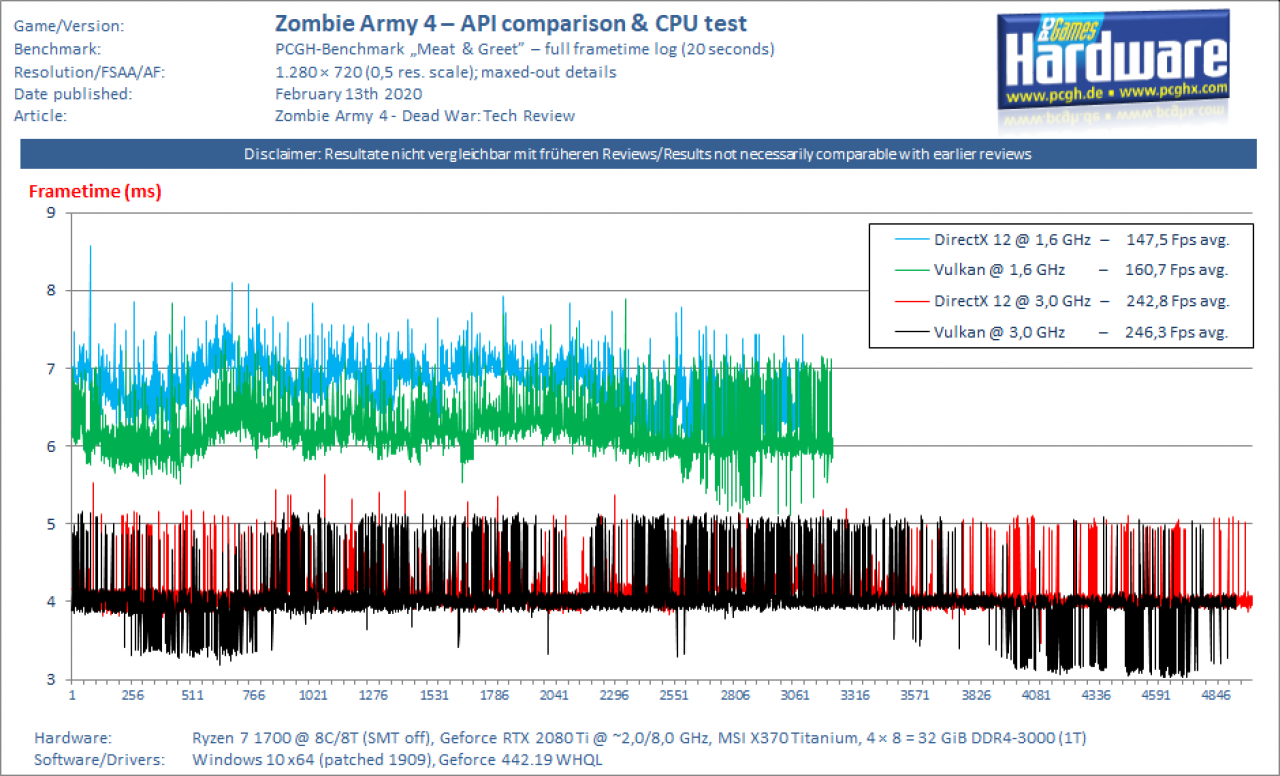Click the x-axis label '256'
Image resolution: width=1280 pixels, height=776 pixels.
(132, 695)
